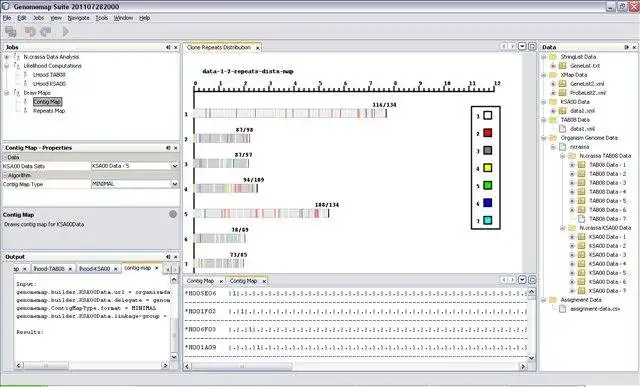Screen dimensions: 640x387
Task: Click the ncrassa document icon
Action: [x=562, y=147]
